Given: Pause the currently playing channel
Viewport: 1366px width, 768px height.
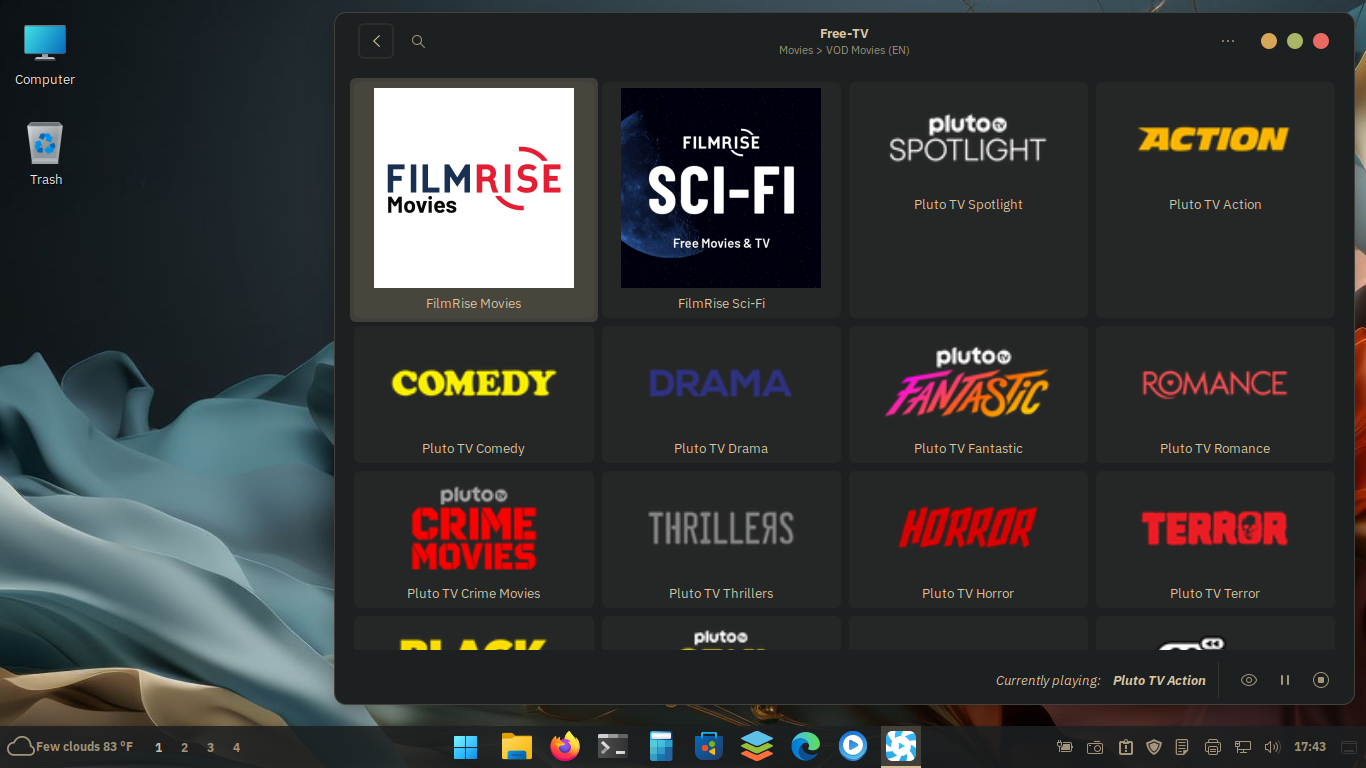Looking at the screenshot, I should (1285, 680).
